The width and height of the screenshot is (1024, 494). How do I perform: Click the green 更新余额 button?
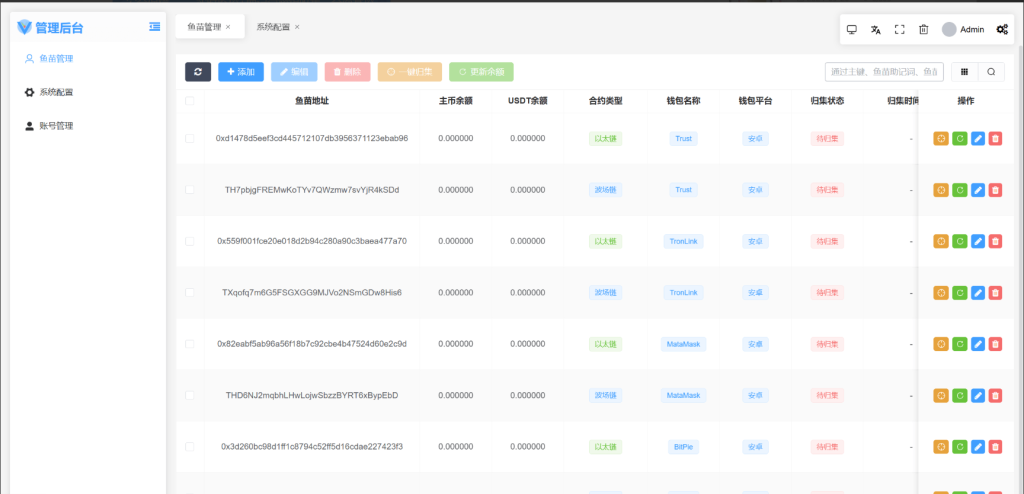click(481, 72)
